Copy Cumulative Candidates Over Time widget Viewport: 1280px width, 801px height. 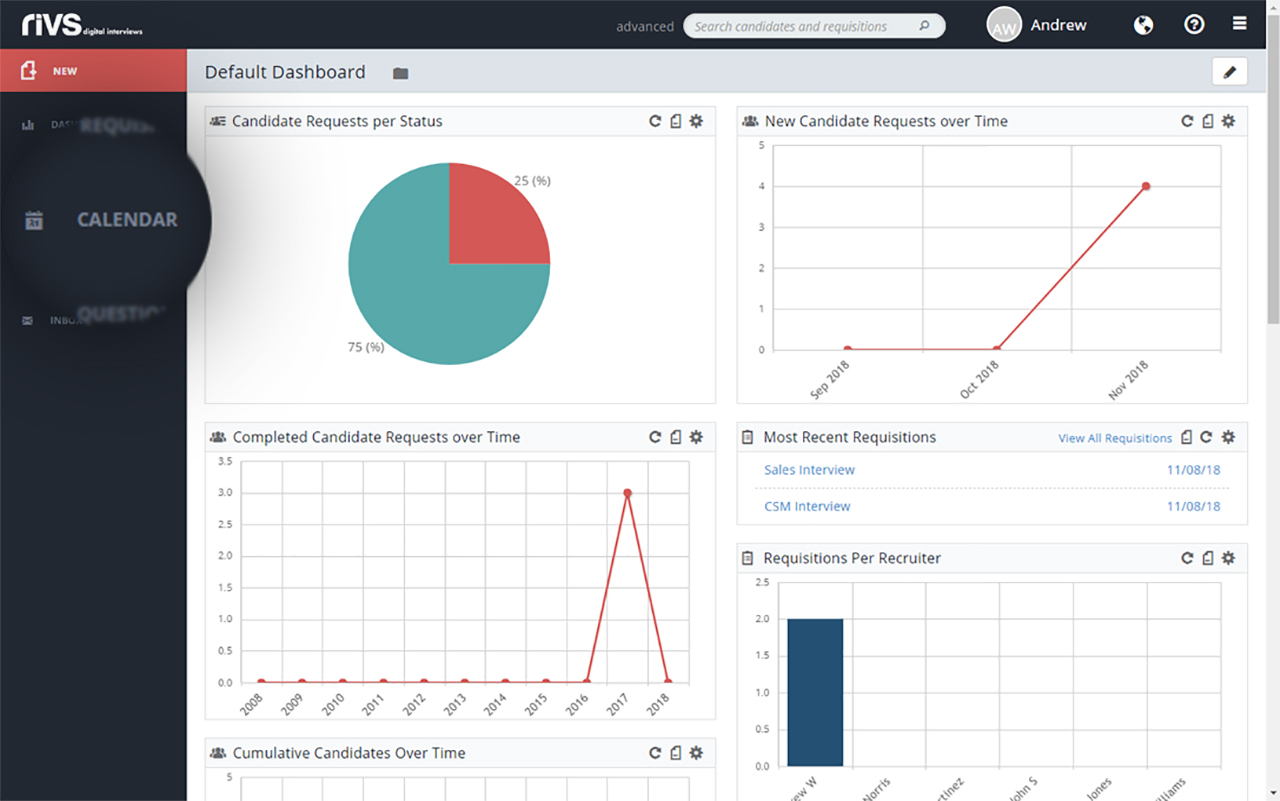click(x=676, y=753)
